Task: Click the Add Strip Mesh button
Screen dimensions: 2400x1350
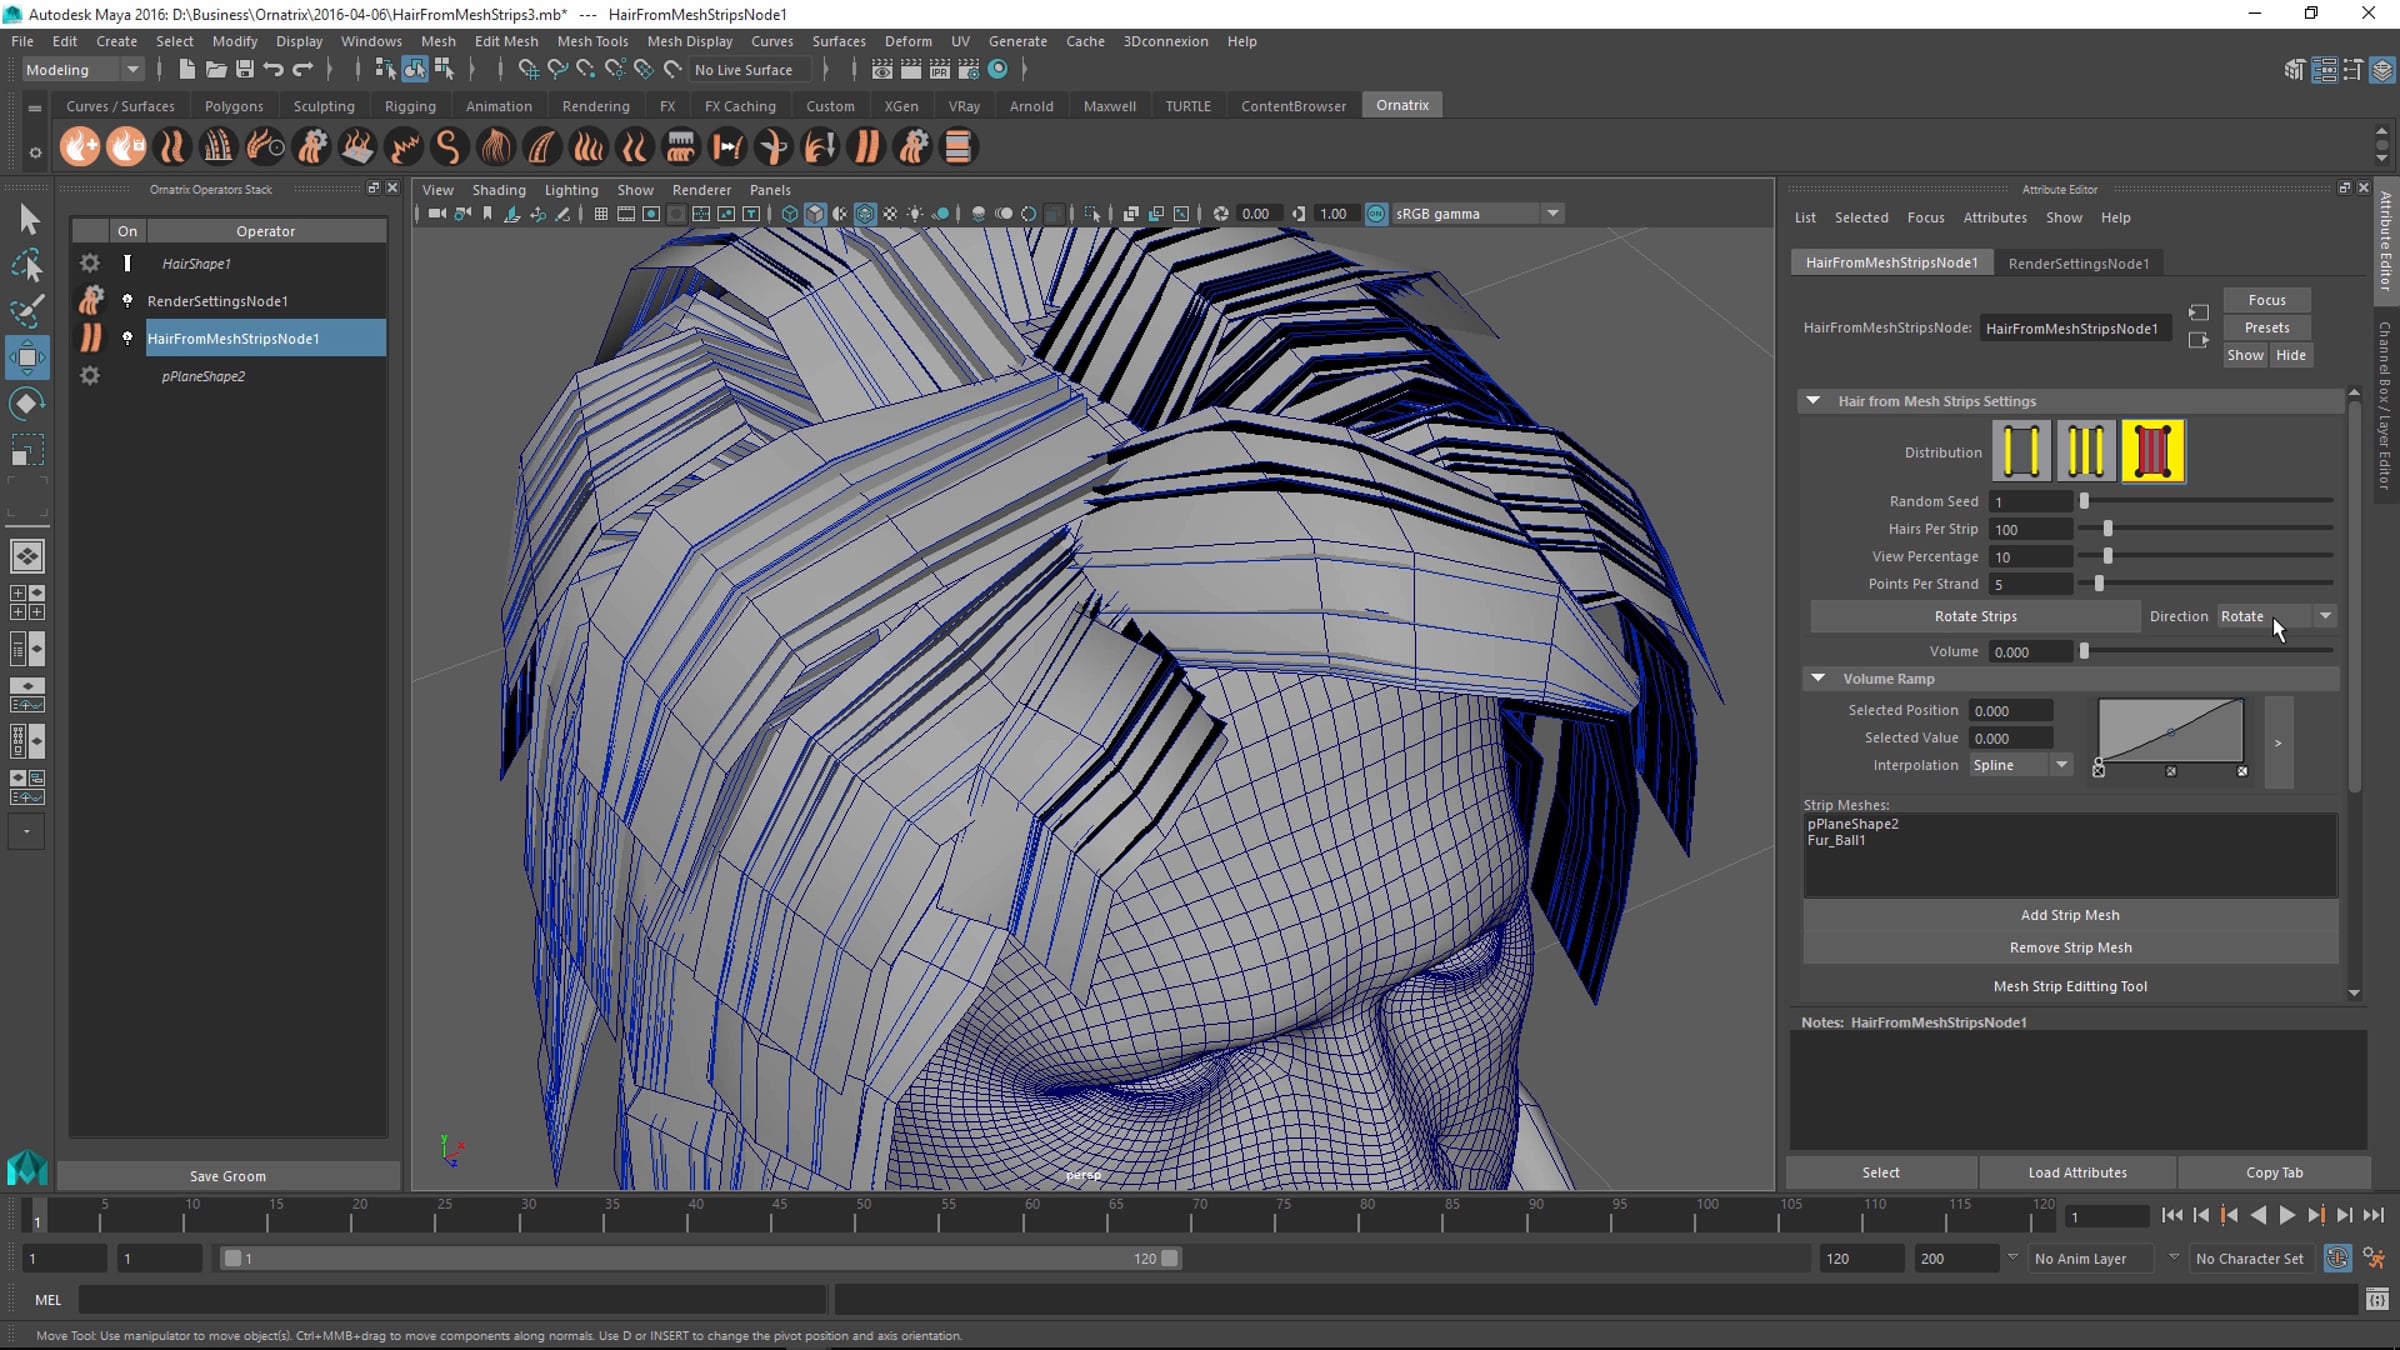Action: 2070,915
